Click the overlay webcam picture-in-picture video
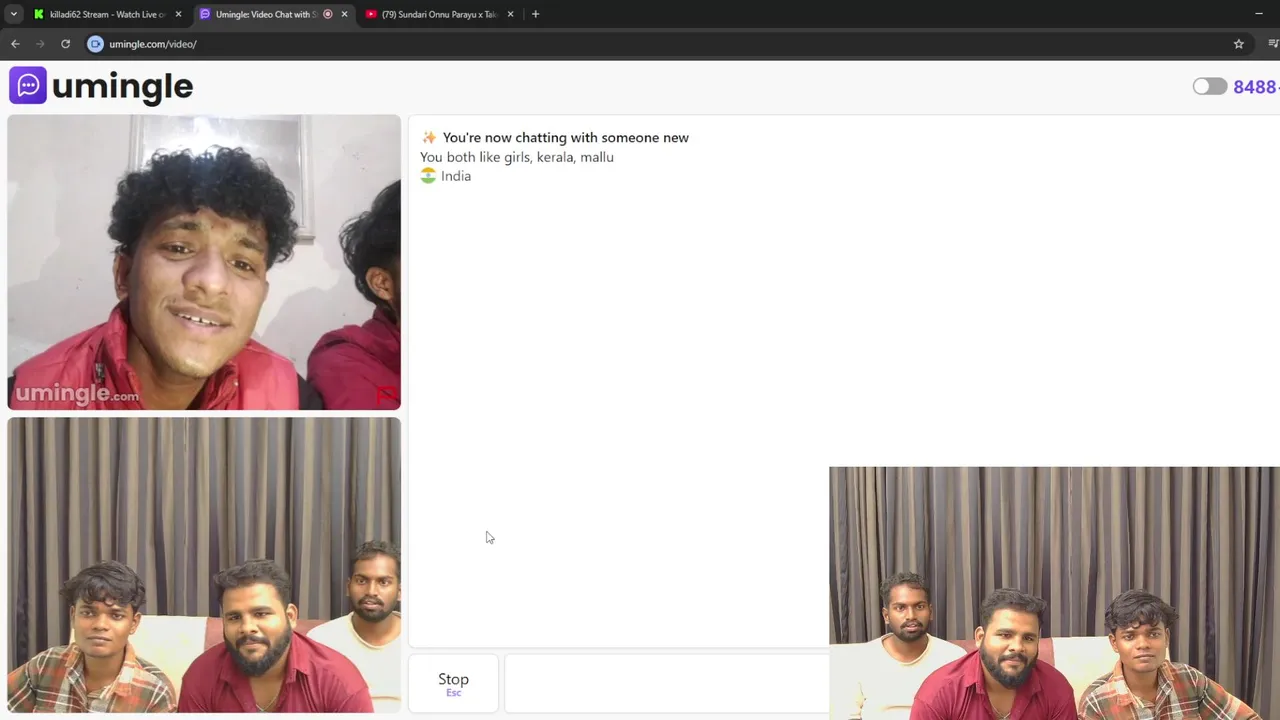1280x720 pixels. (1054, 593)
